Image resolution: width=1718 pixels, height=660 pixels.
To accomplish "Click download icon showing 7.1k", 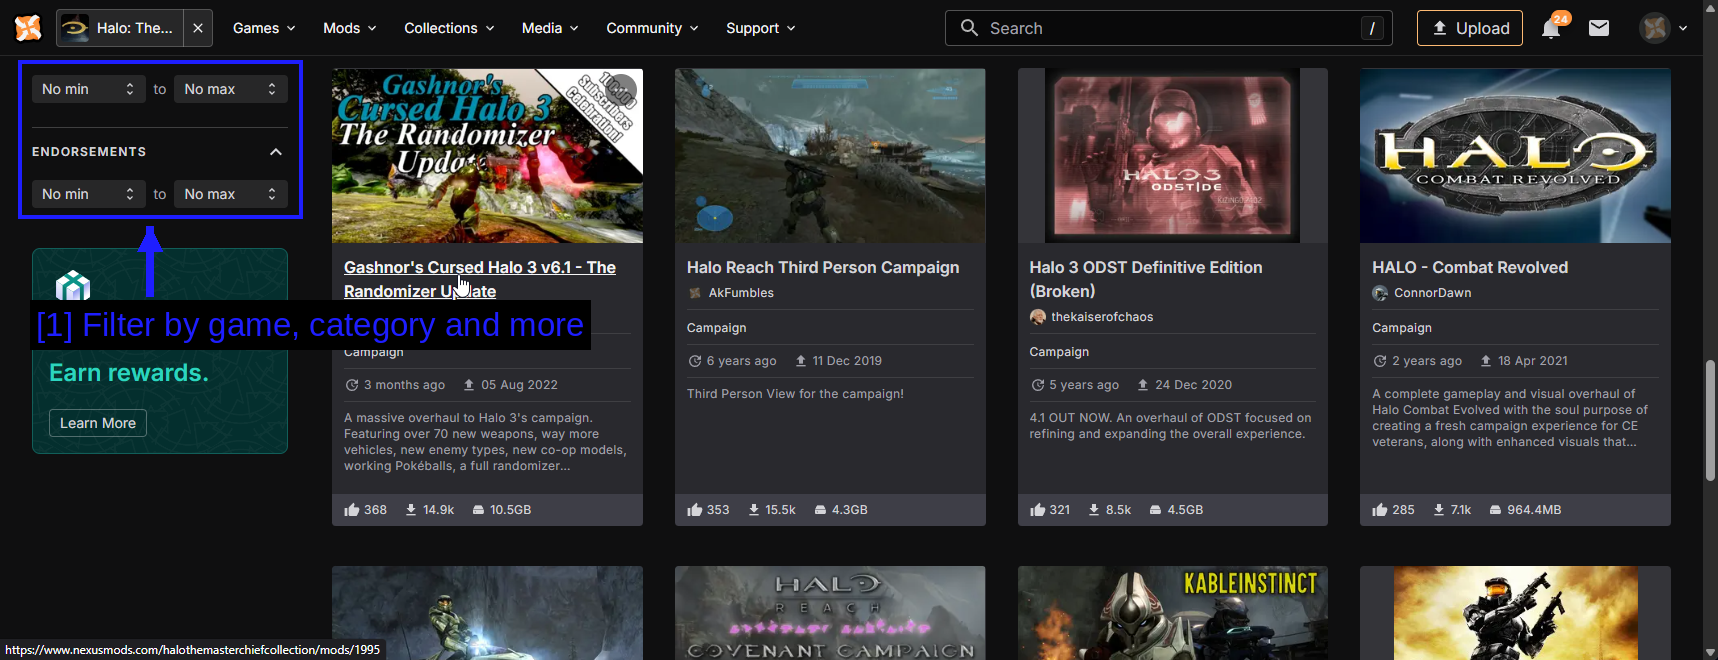I will pyautogui.click(x=1439, y=510).
